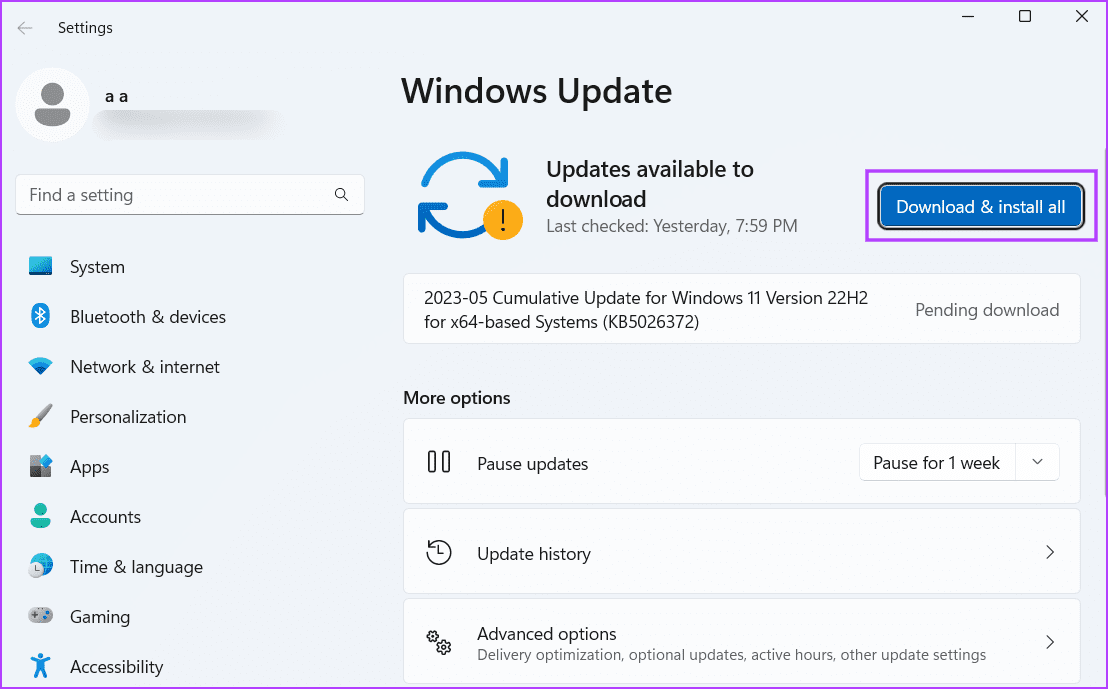Image resolution: width=1108 pixels, height=689 pixels.
Task: Click the Update history clock icon
Action: tap(439, 552)
